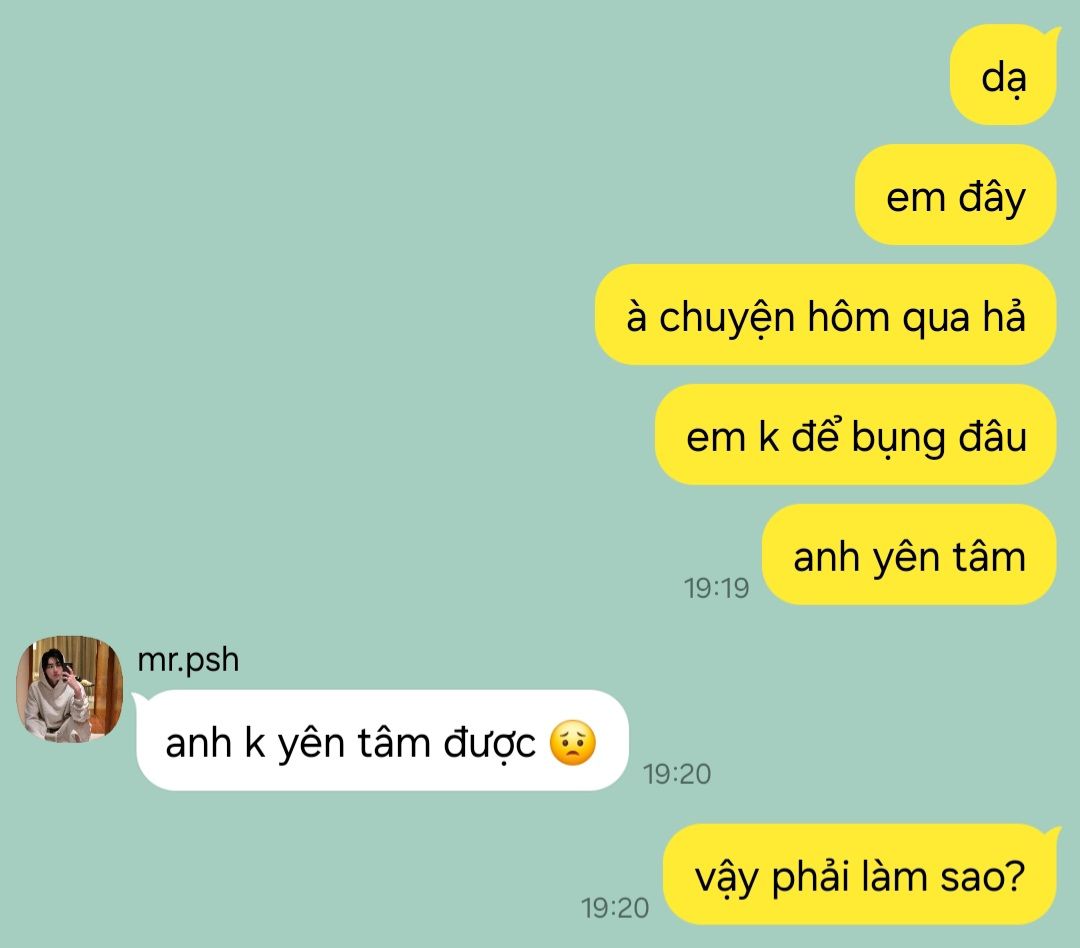Image resolution: width=1080 pixels, height=948 pixels.
Task: Tap the "em k để bụng đâu" bubble
Action: point(855,434)
